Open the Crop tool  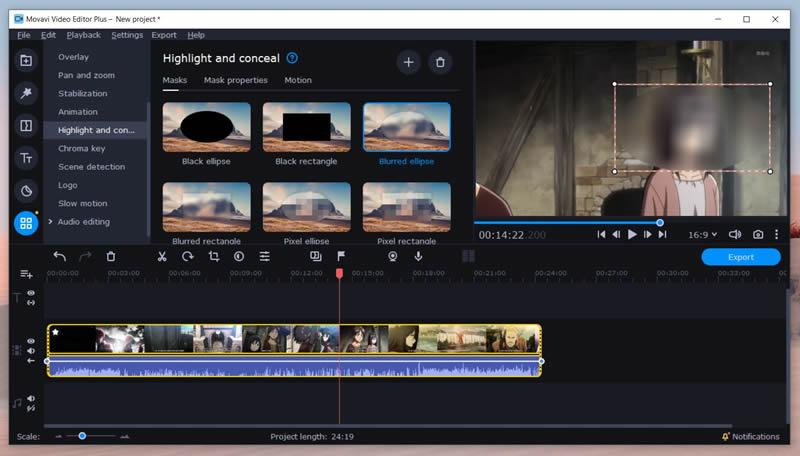[214, 257]
